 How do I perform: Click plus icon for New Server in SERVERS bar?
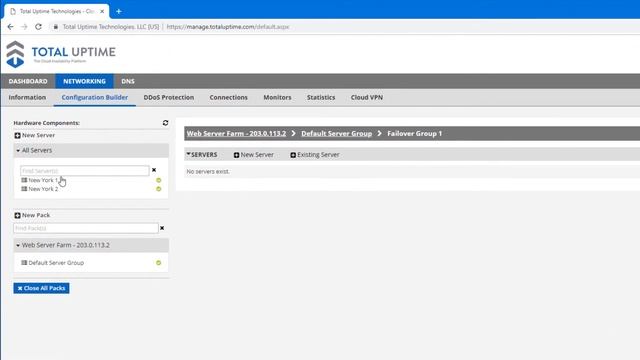(x=236, y=155)
